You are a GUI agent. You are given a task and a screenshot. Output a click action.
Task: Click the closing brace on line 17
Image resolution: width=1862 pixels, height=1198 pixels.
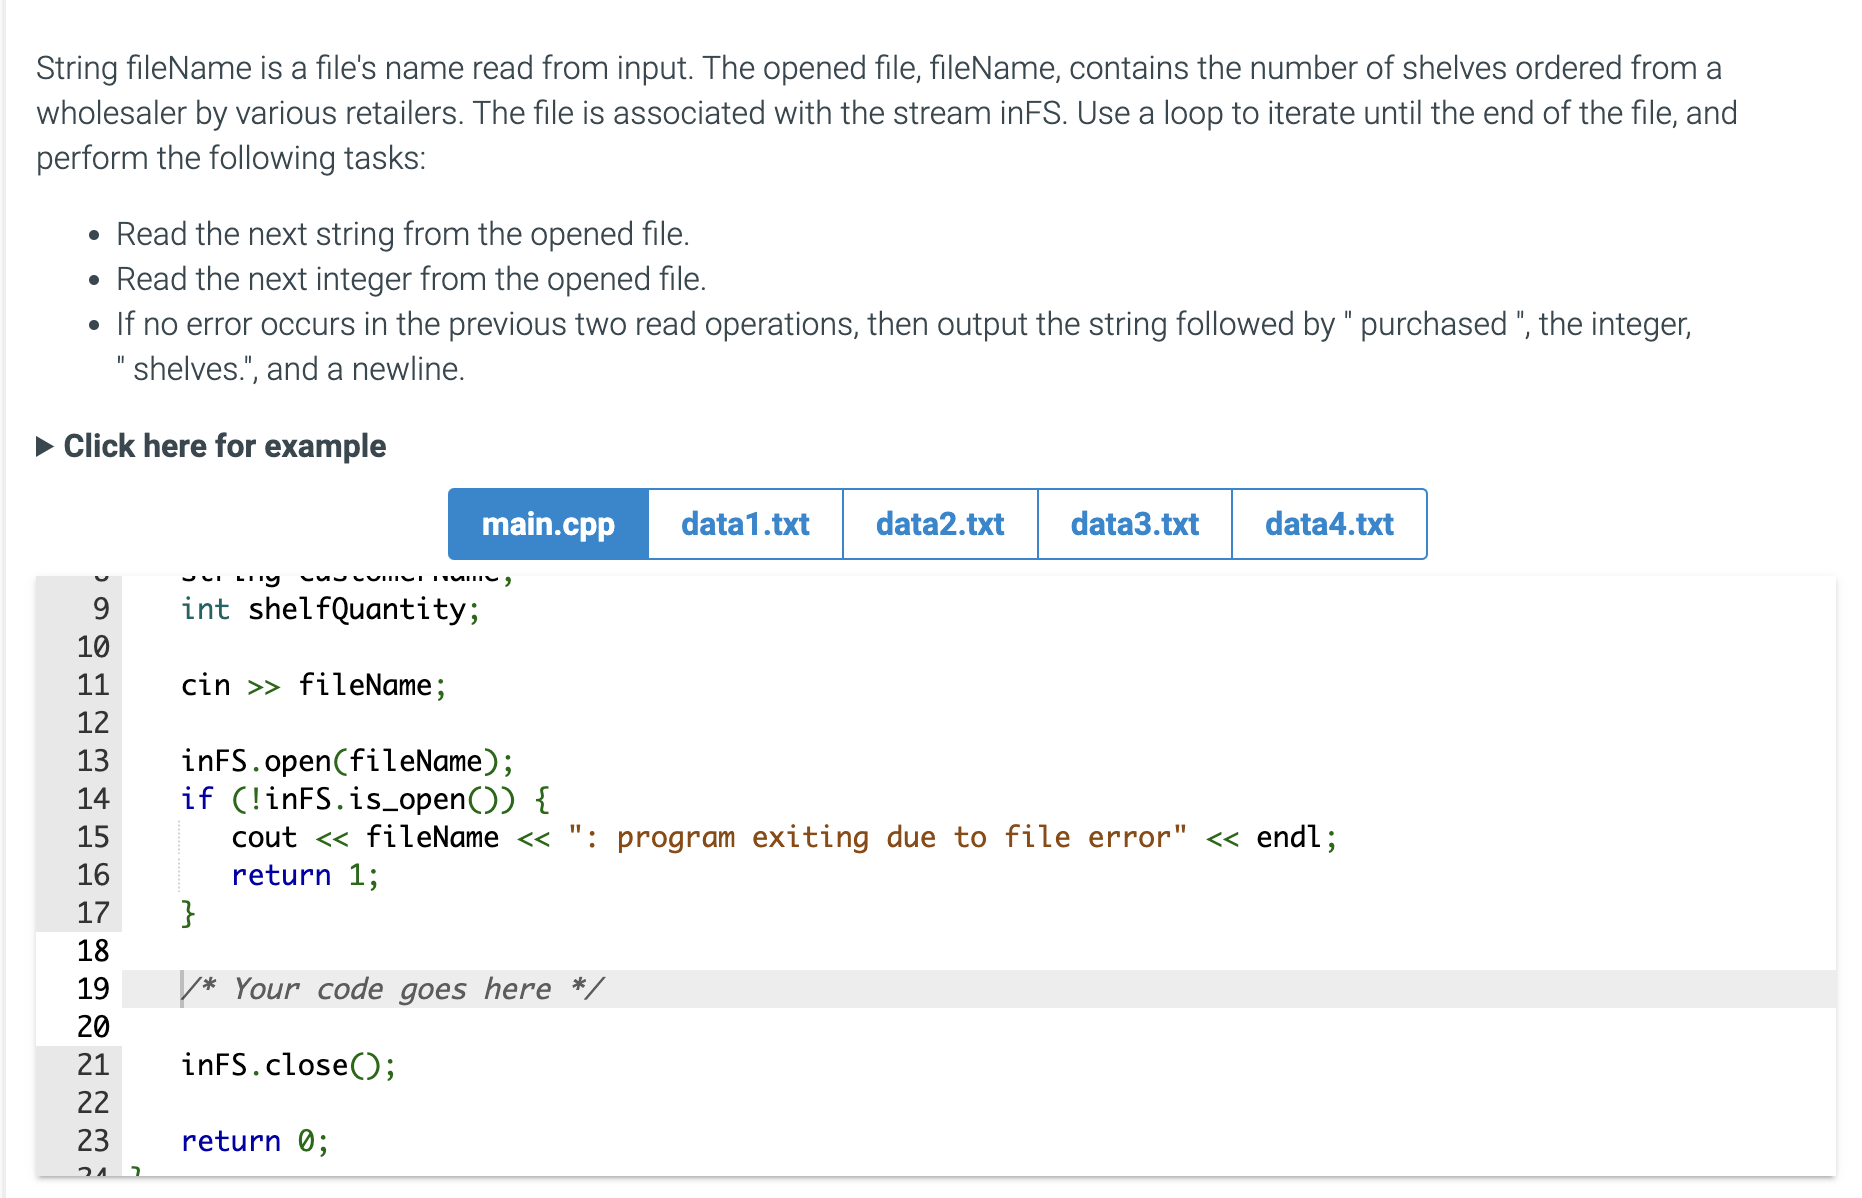[x=187, y=913]
